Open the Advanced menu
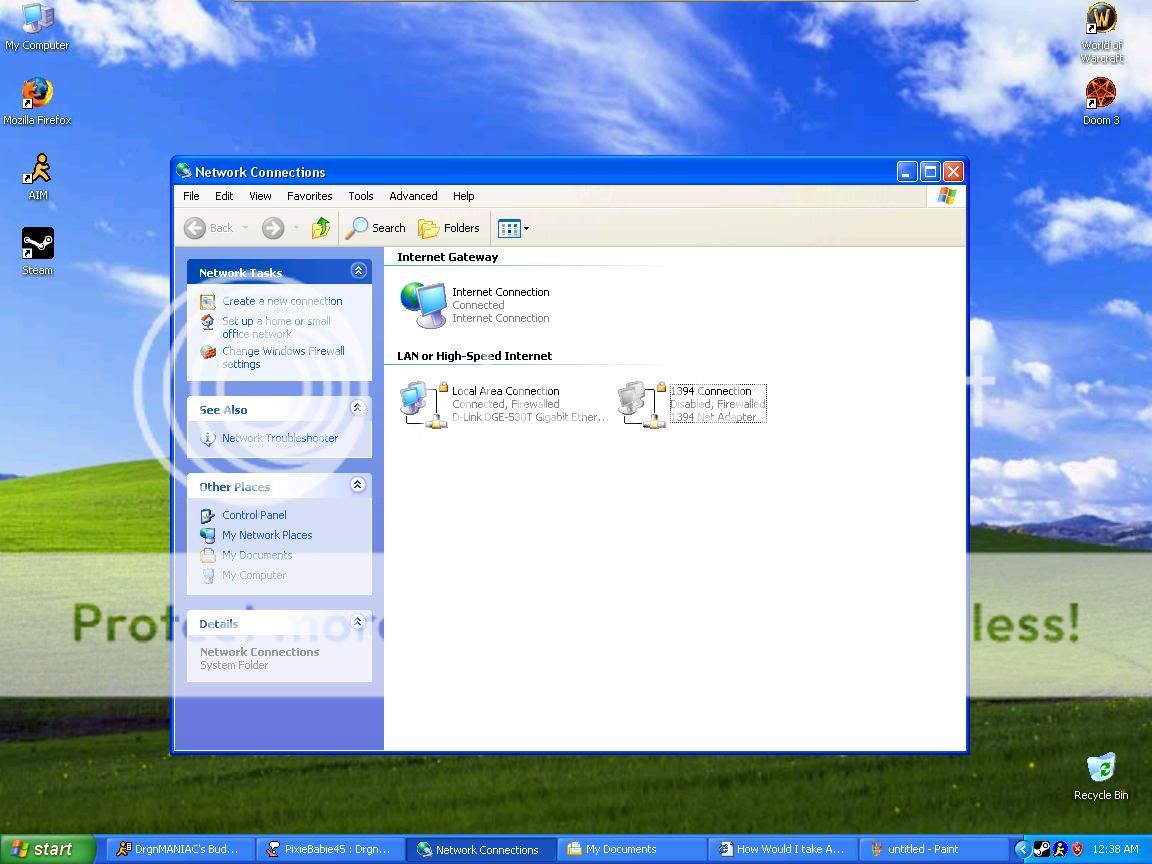The image size is (1152, 864). (413, 196)
